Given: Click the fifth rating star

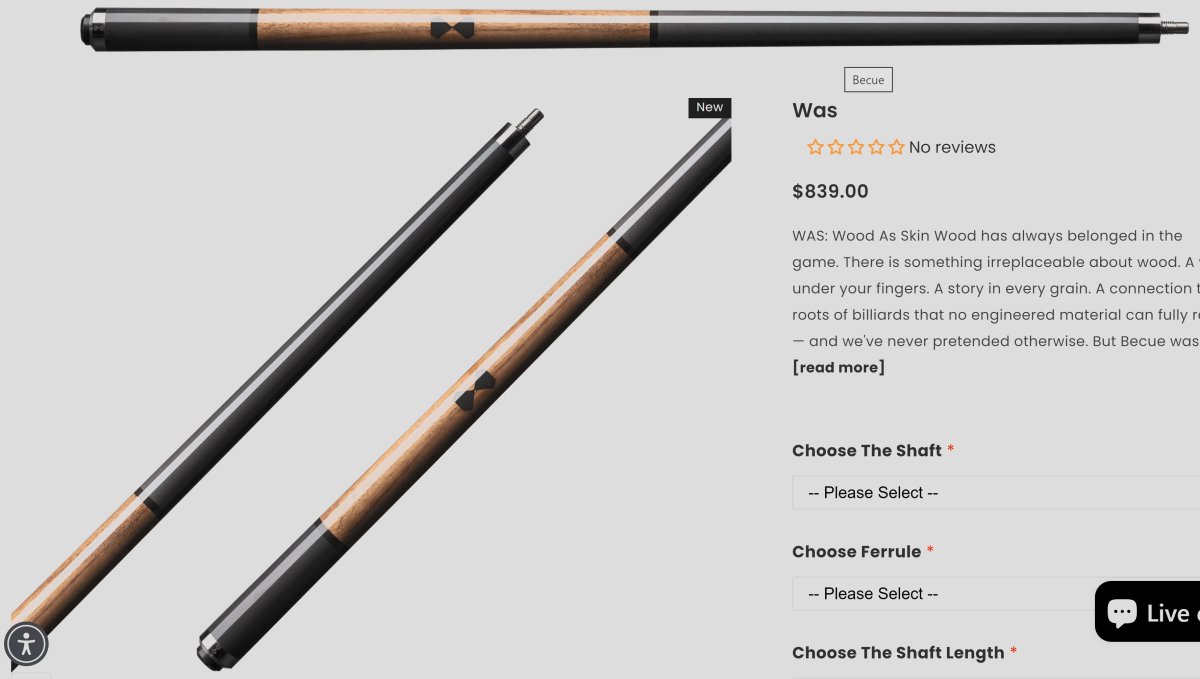Looking at the screenshot, I should (896, 147).
